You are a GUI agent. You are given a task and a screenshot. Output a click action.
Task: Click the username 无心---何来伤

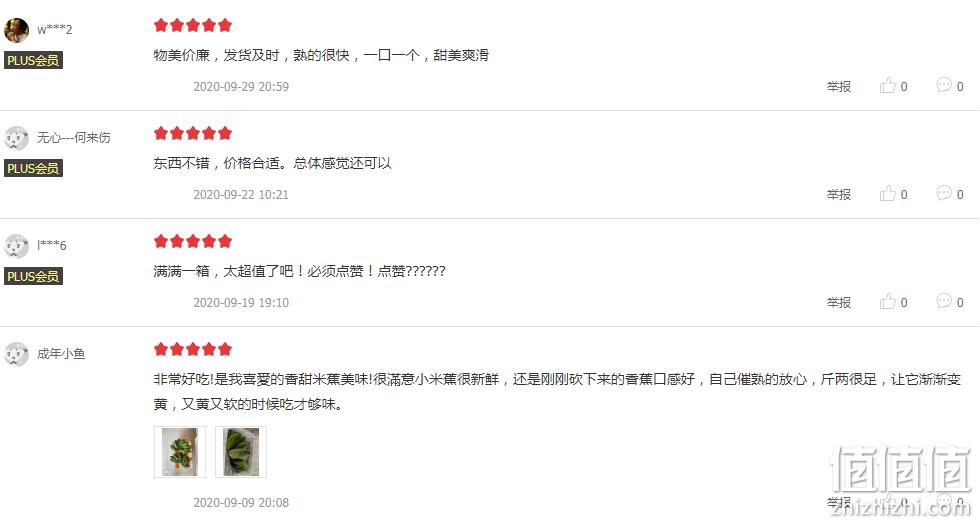coord(74,138)
